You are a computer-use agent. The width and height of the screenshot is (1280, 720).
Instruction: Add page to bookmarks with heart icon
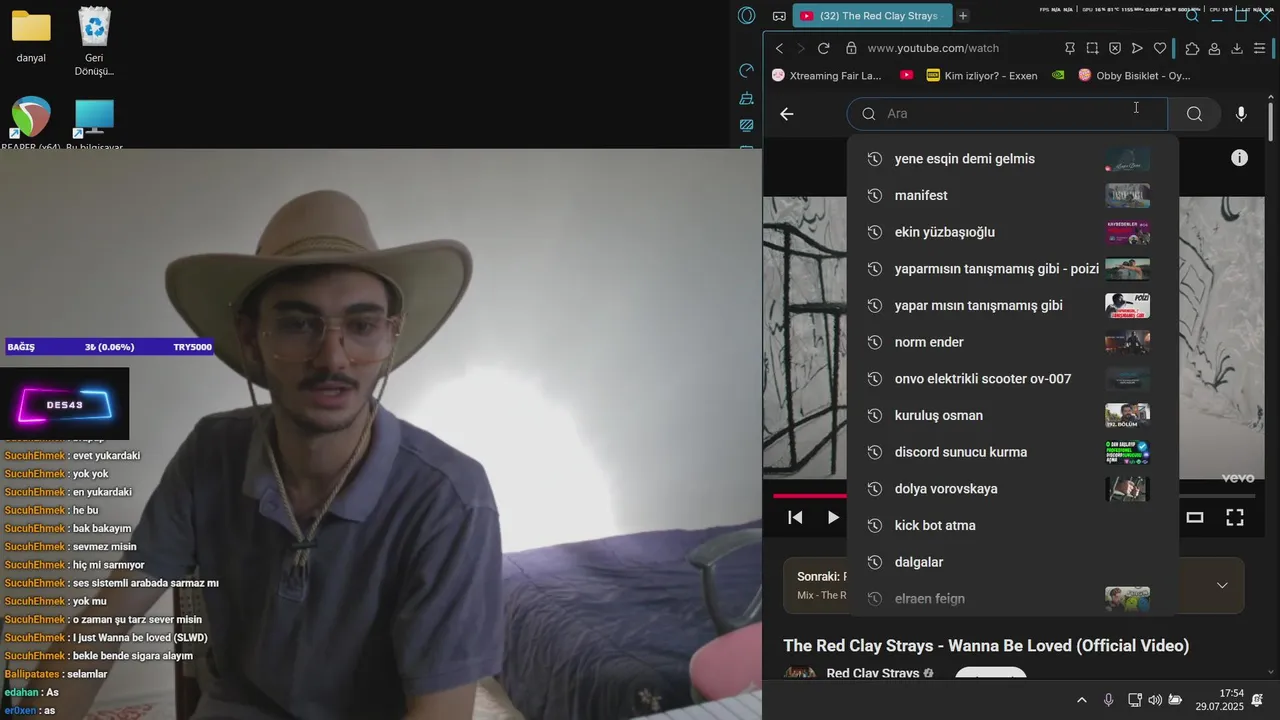pos(1160,48)
